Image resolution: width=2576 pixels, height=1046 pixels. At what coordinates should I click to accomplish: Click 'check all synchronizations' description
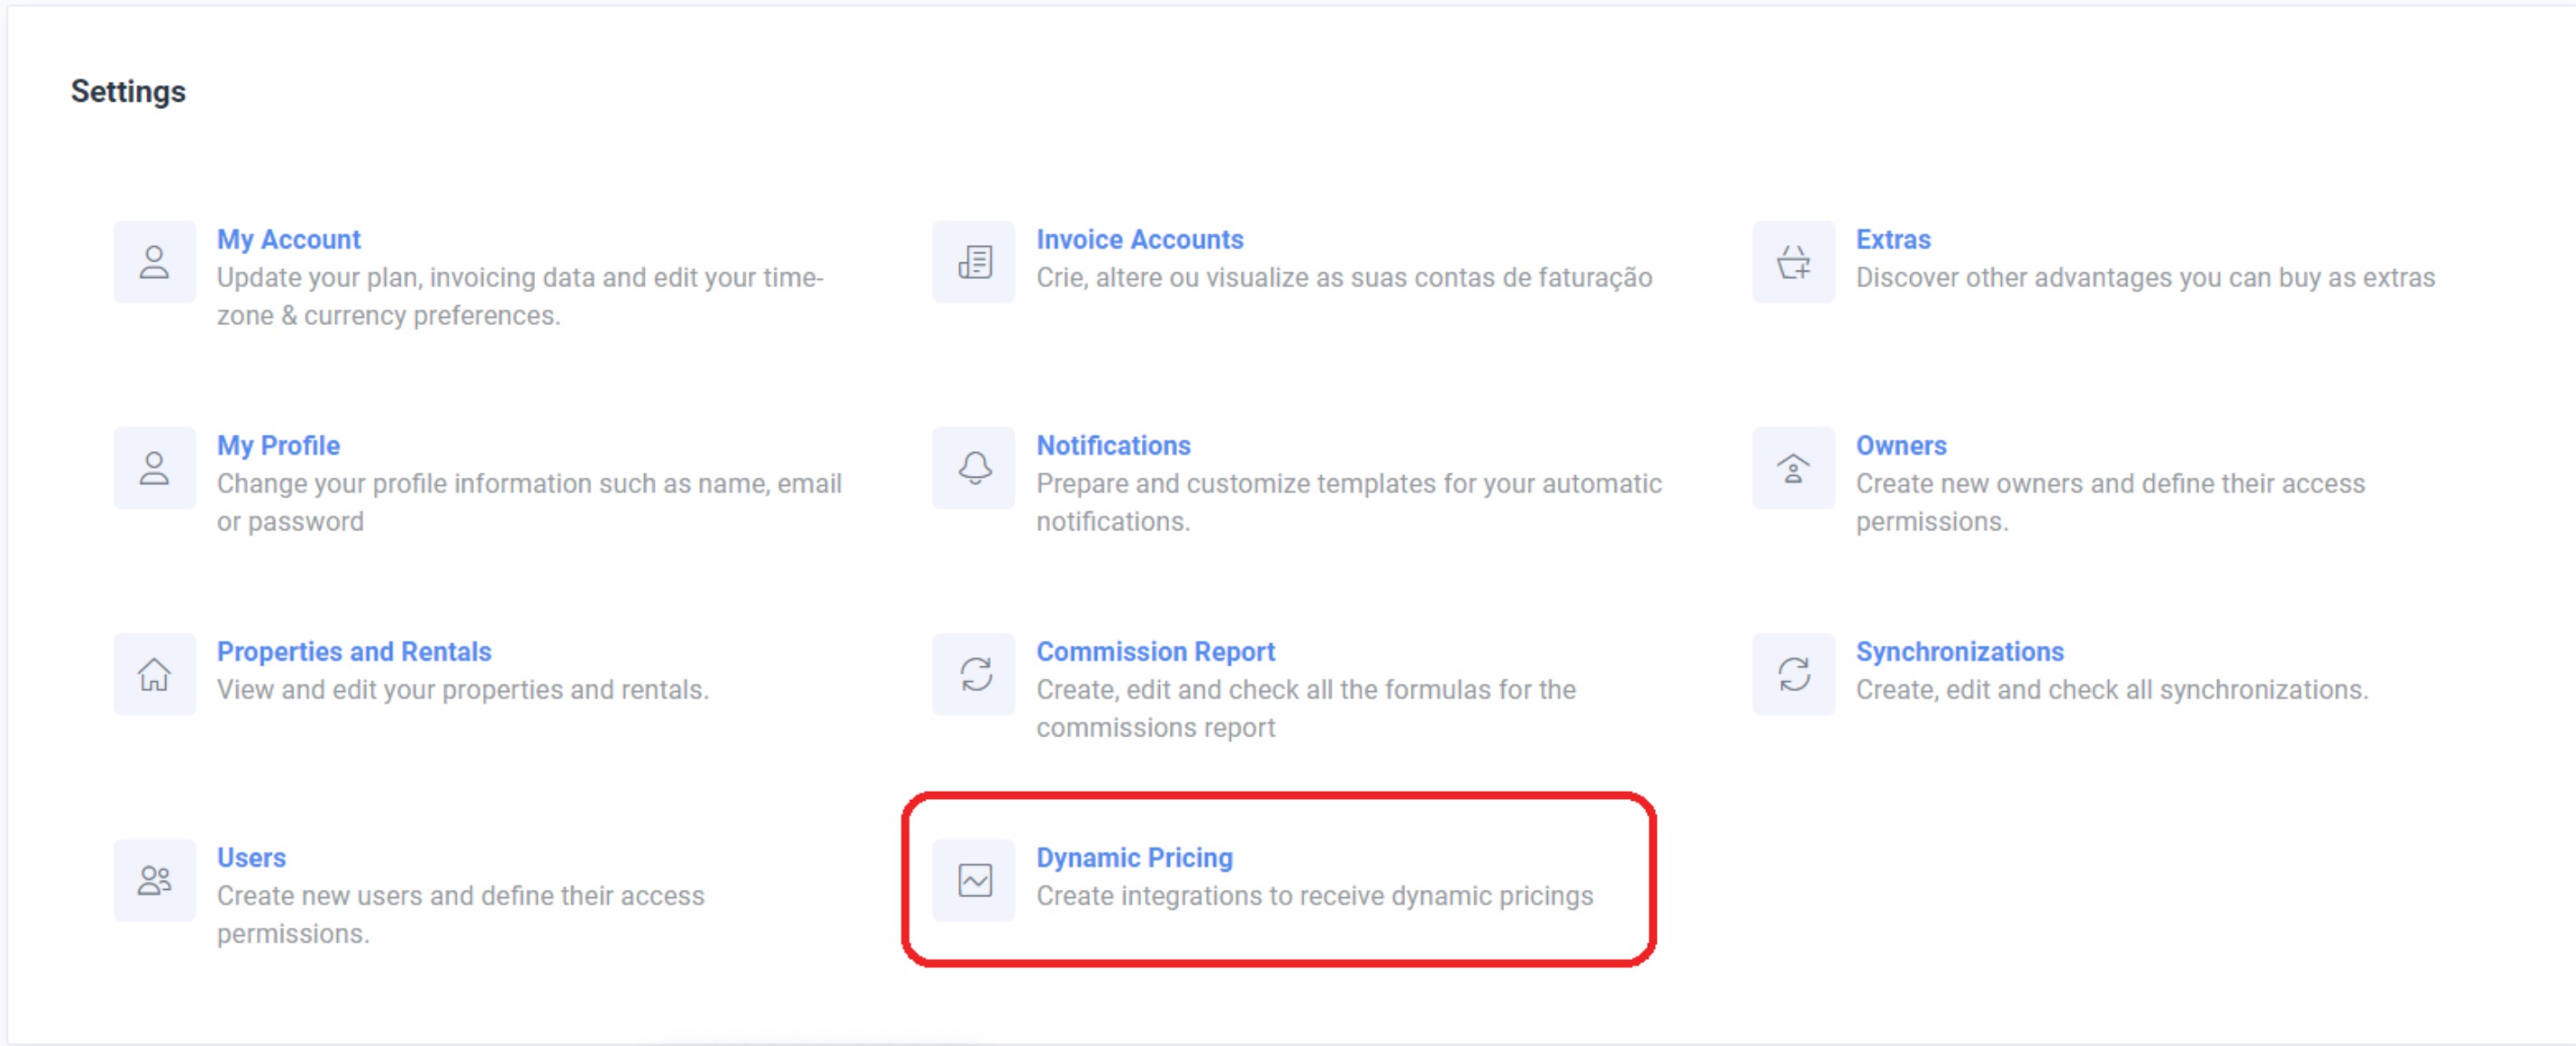coord(2112,690)
